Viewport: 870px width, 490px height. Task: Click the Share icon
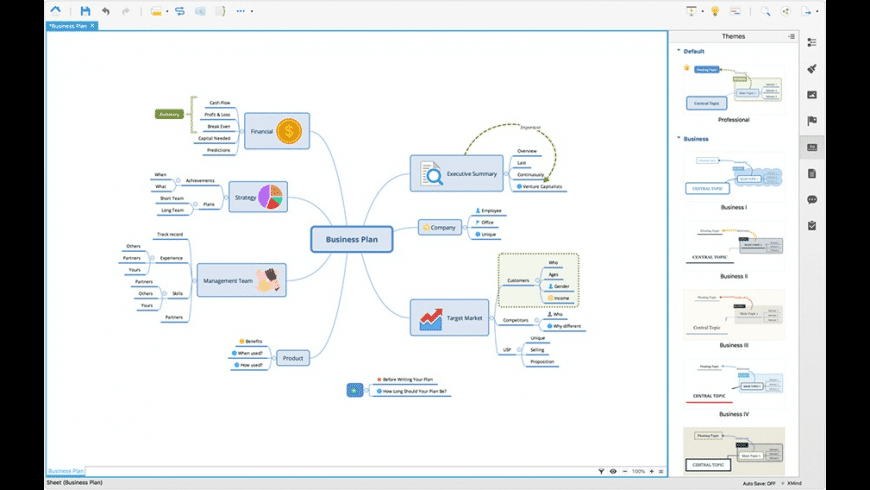[x=786, y=11]
